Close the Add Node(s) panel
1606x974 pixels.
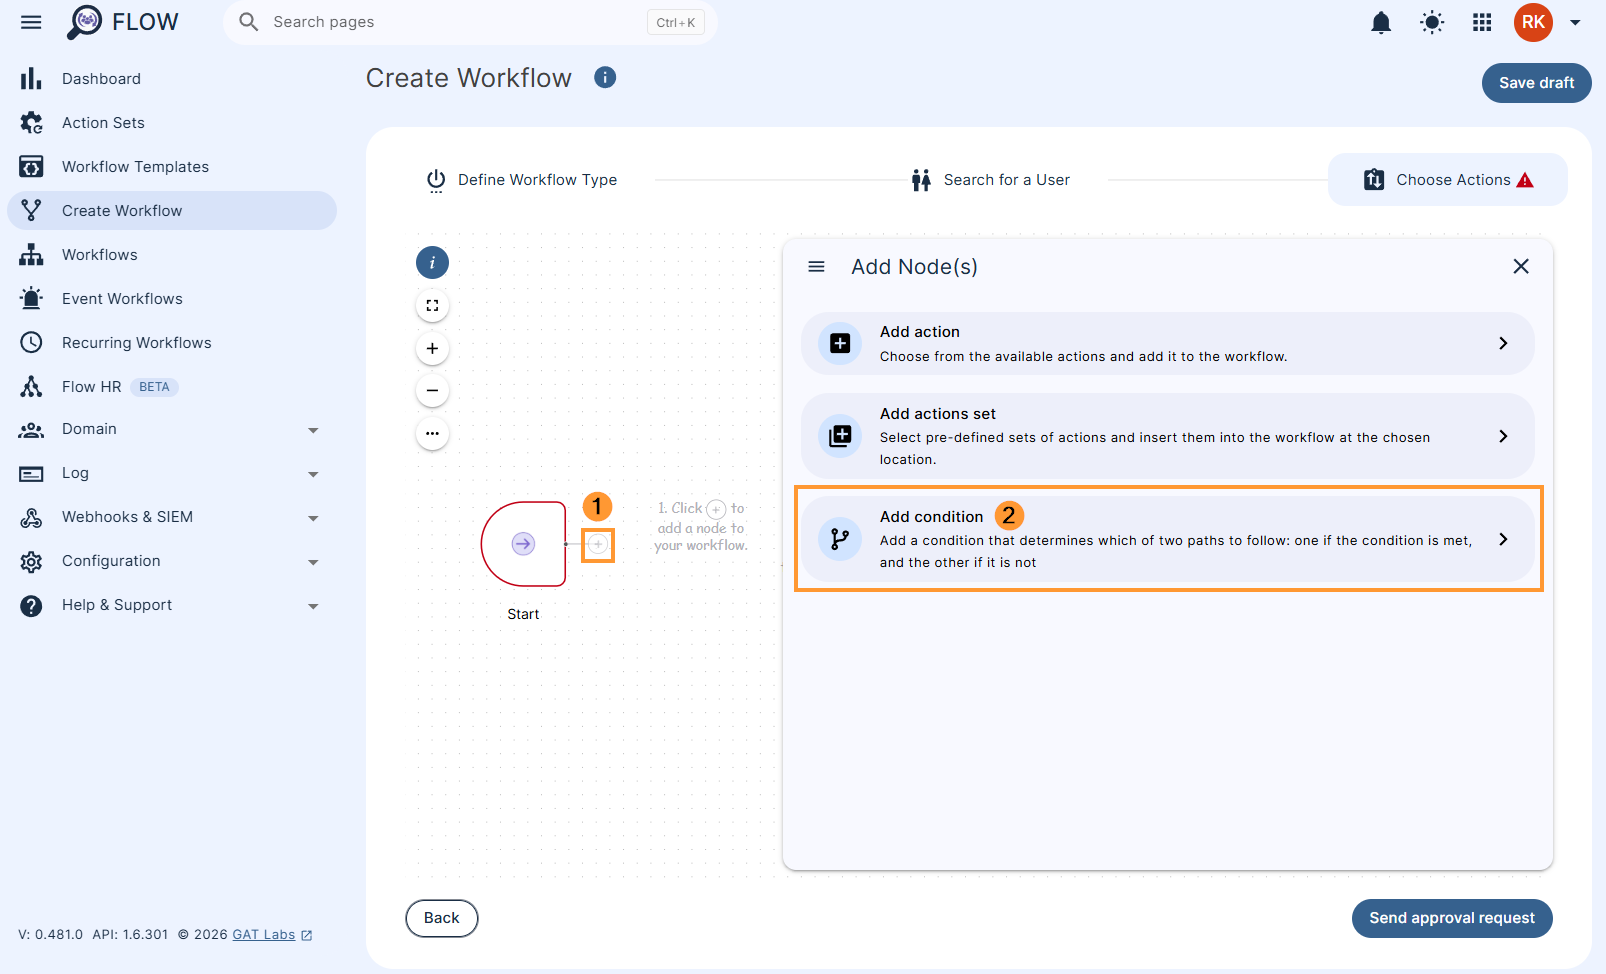1521,266
